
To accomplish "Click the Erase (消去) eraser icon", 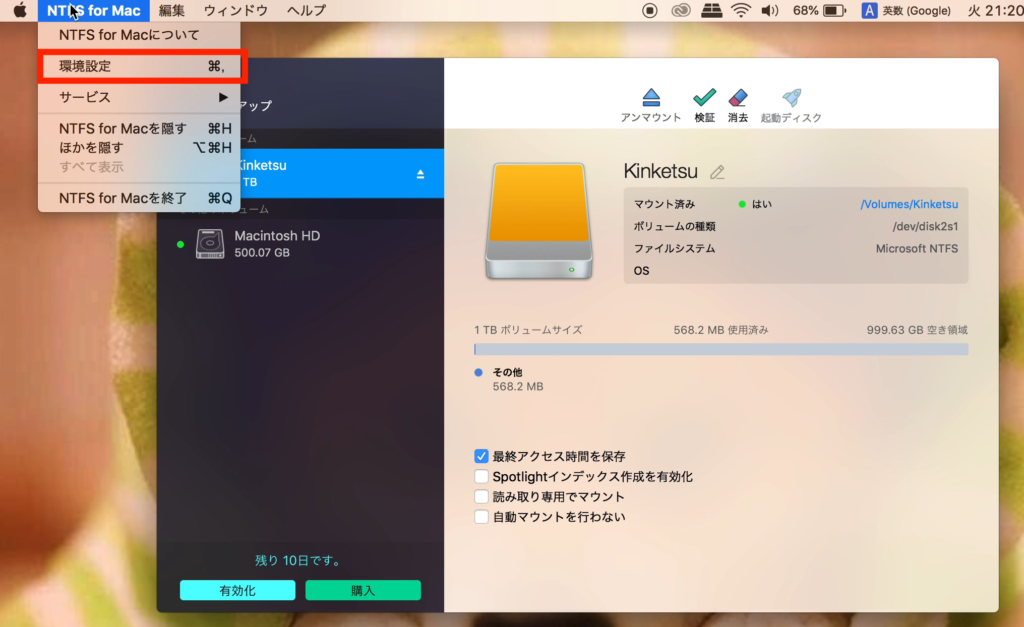I will (x=738, y=98).
